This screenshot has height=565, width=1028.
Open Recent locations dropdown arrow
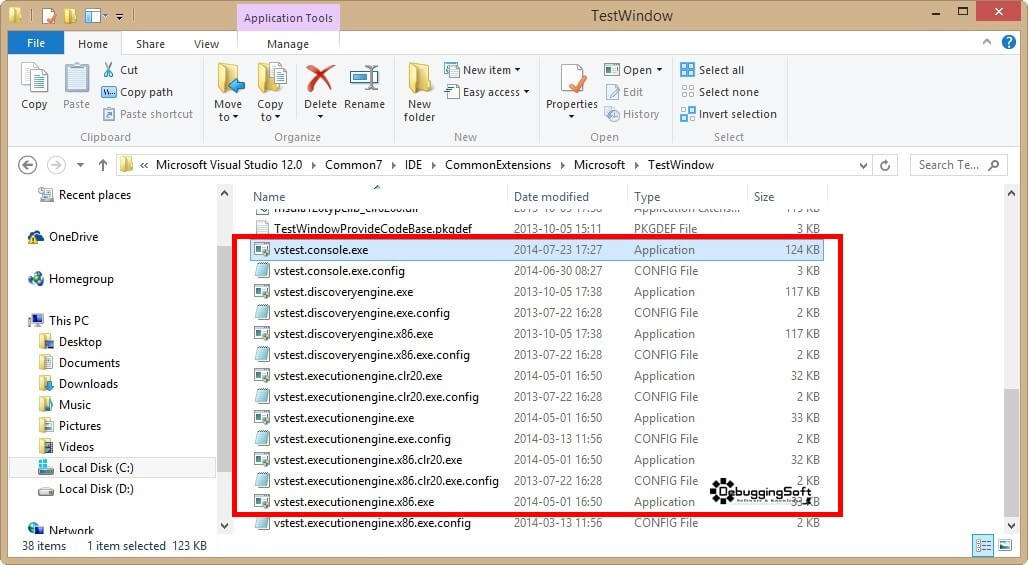coord(80,165)
